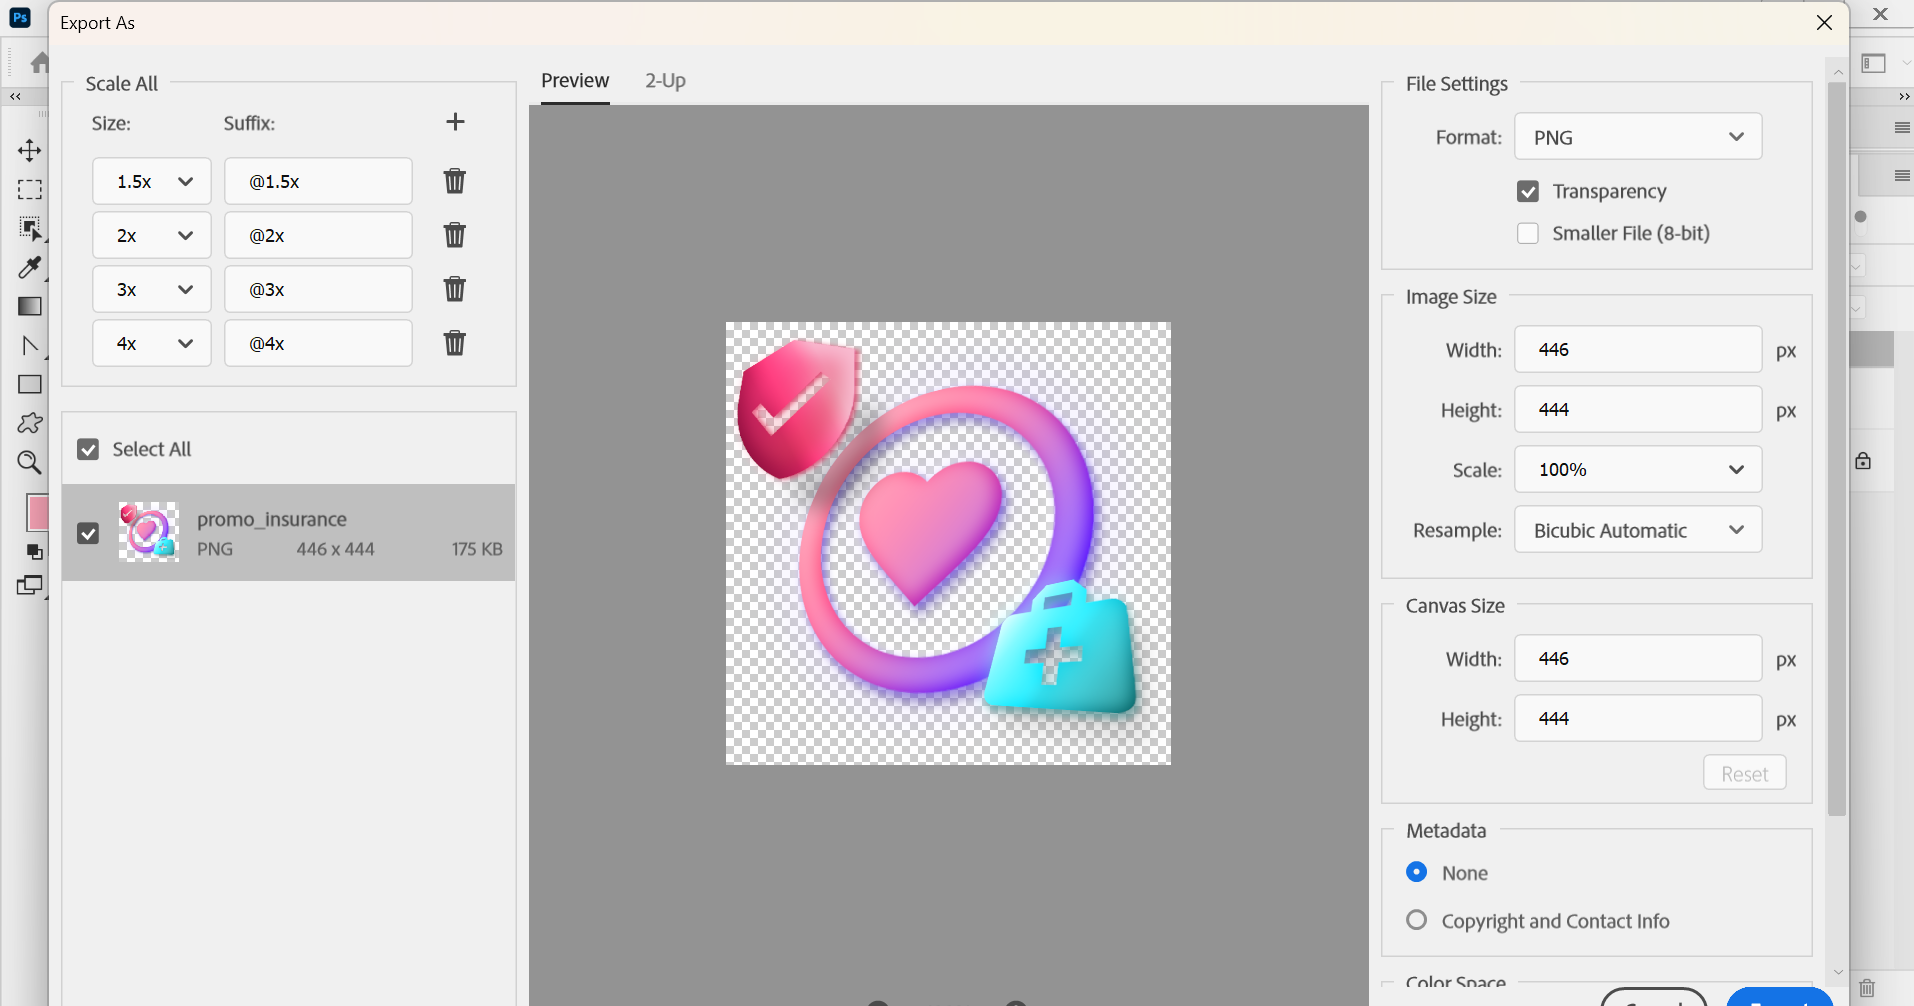The height and width of the screenshot is (1006, 1914).
Task: Delete the 4x scale row
Action: coord(455,343)
